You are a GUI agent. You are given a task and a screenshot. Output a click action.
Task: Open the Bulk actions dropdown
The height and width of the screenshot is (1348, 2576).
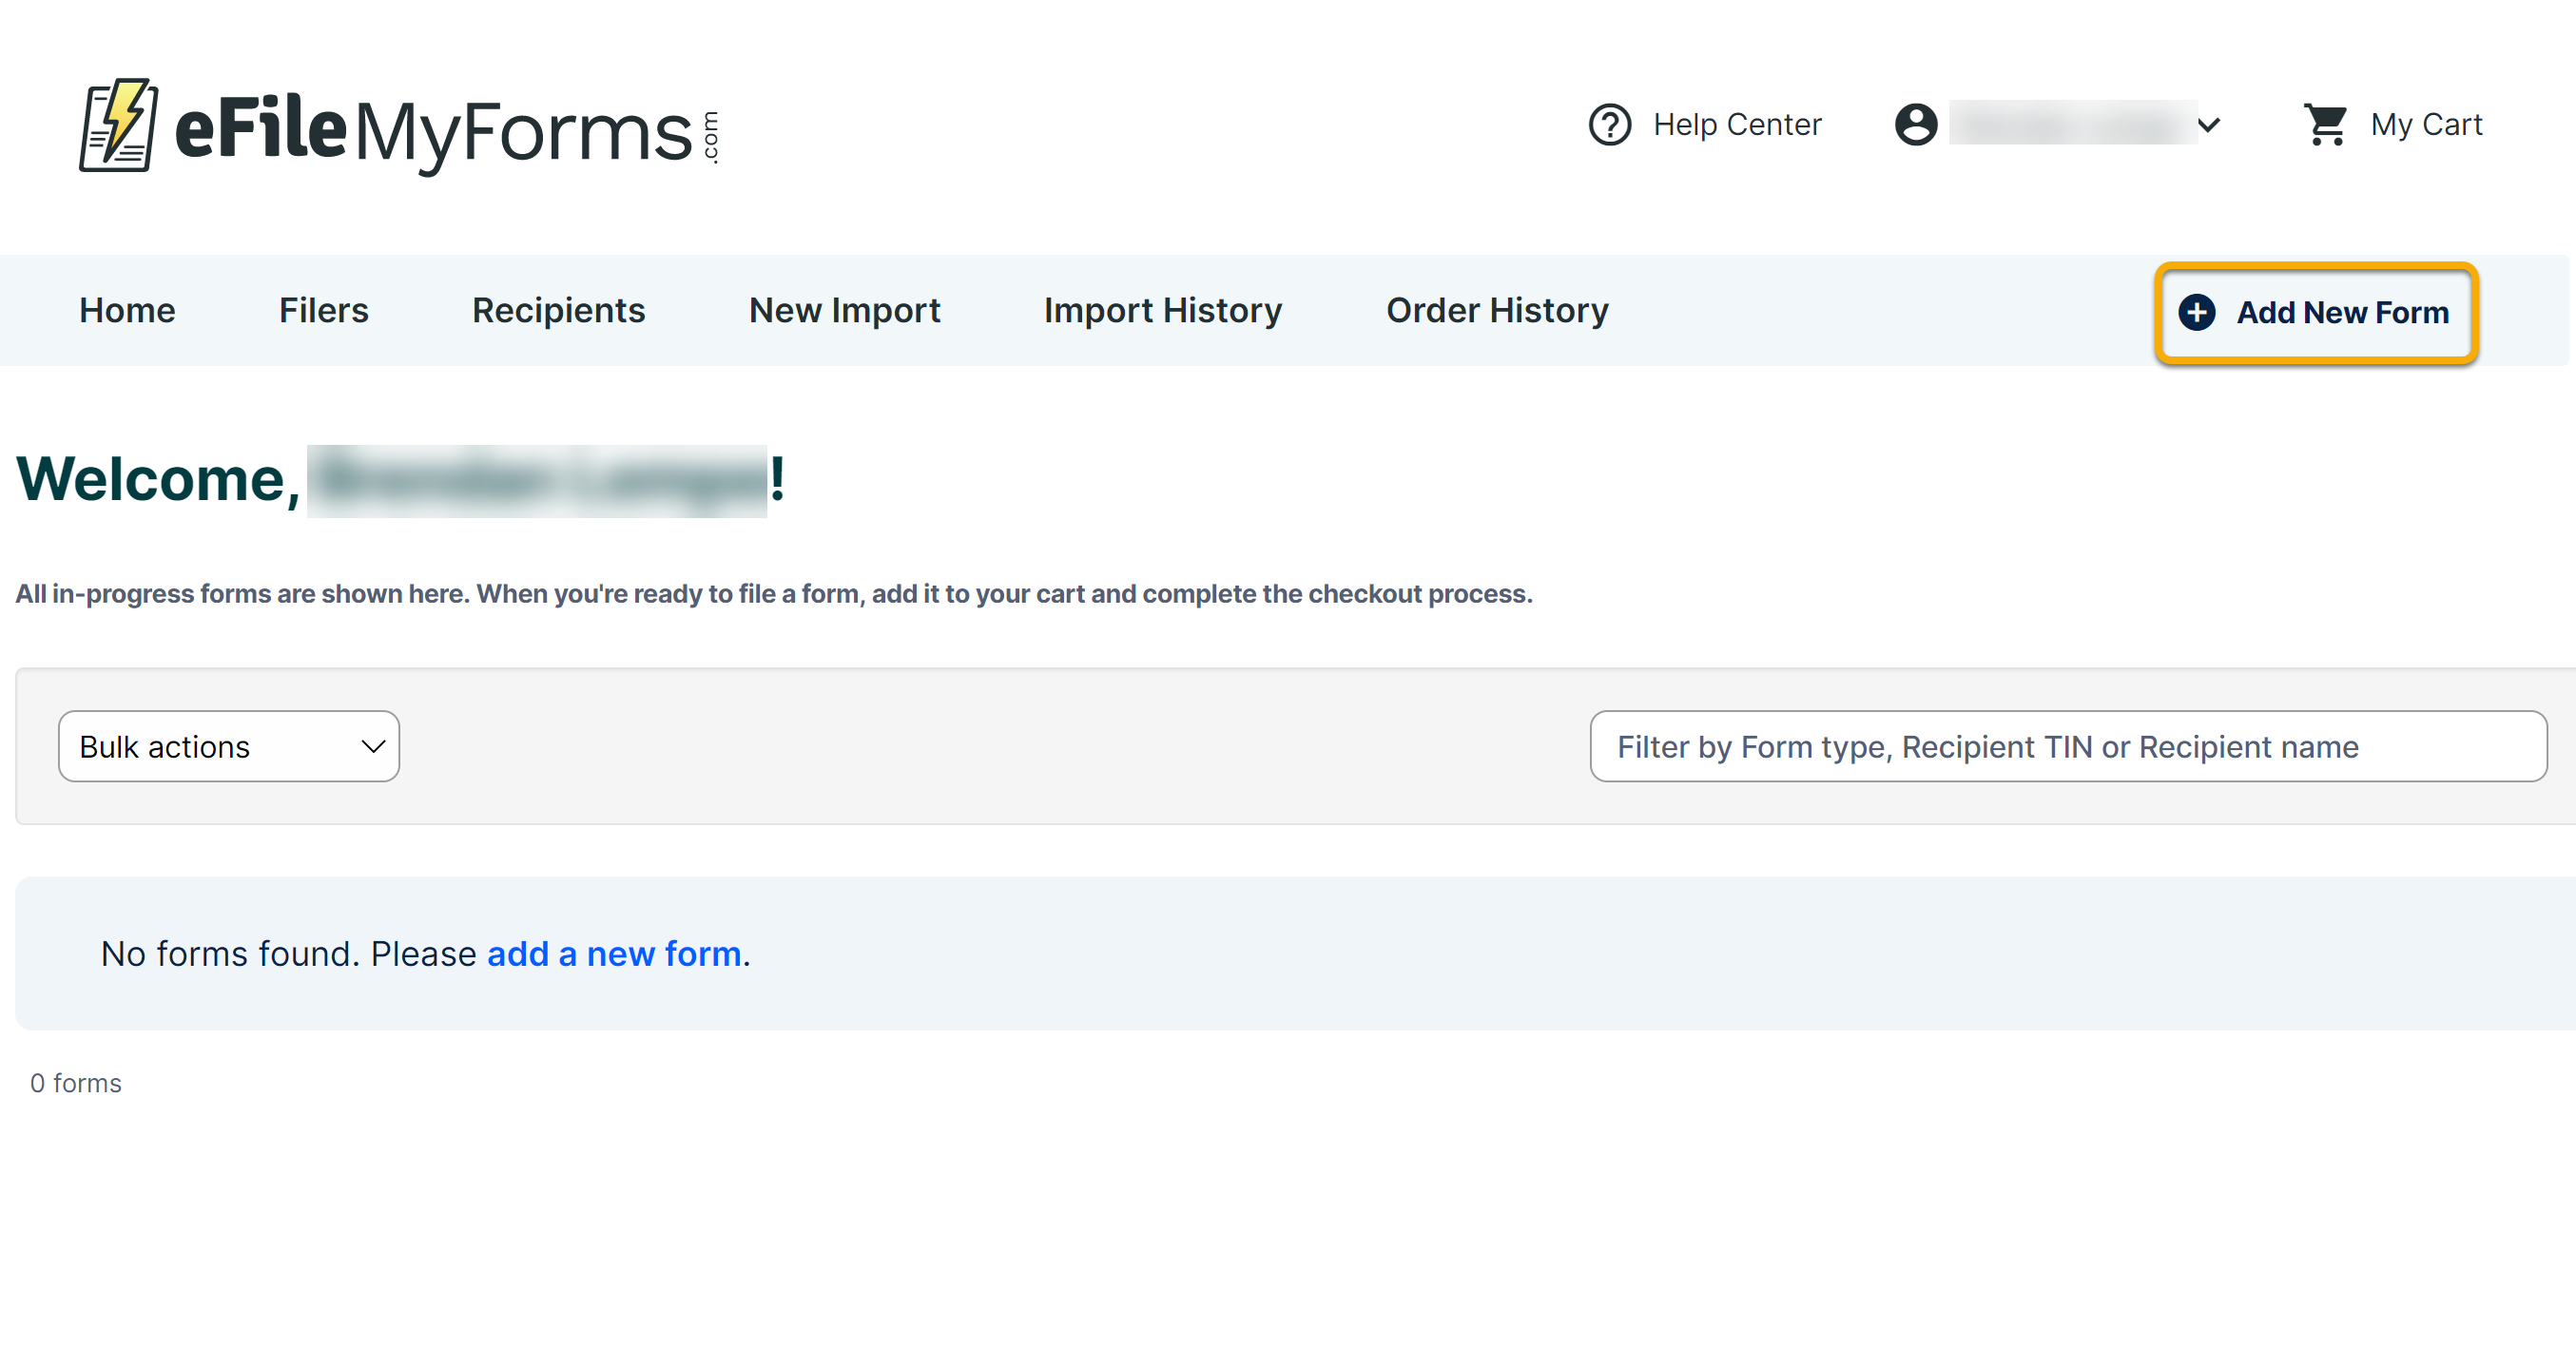click(x=228, y=746)
